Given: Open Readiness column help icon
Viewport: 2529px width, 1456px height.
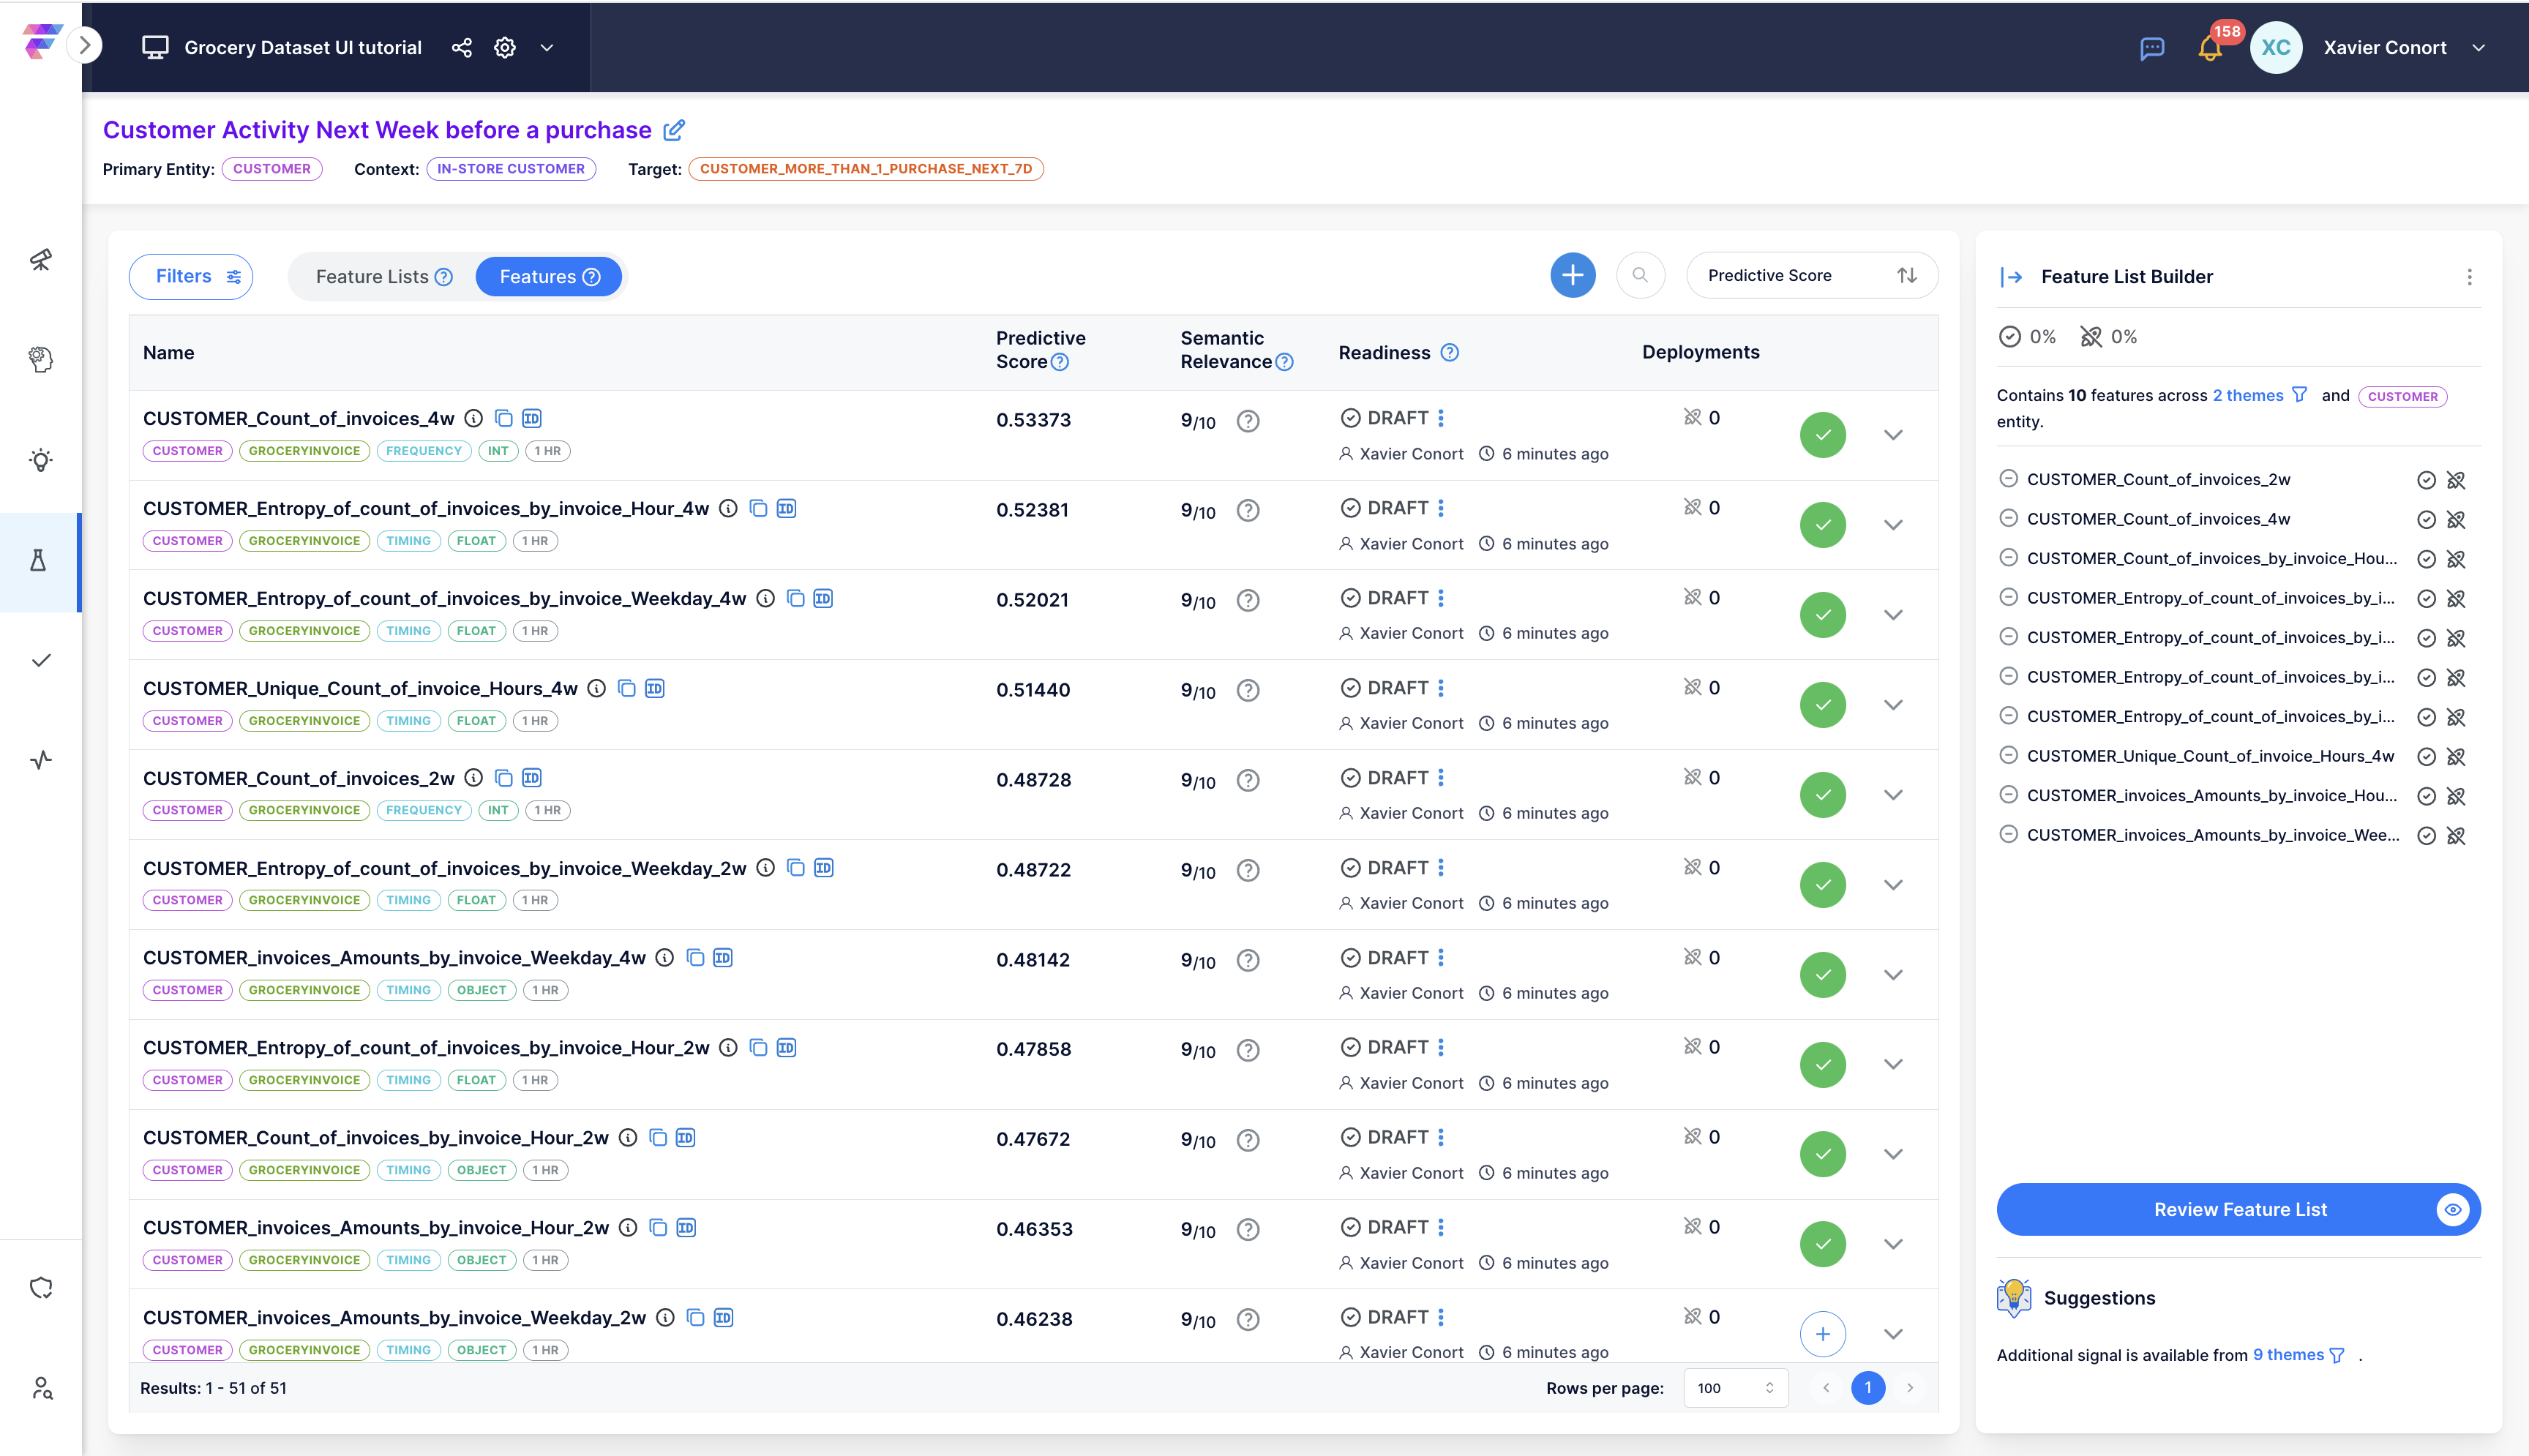Looking at the screenshot, I should coord(1449,352).
